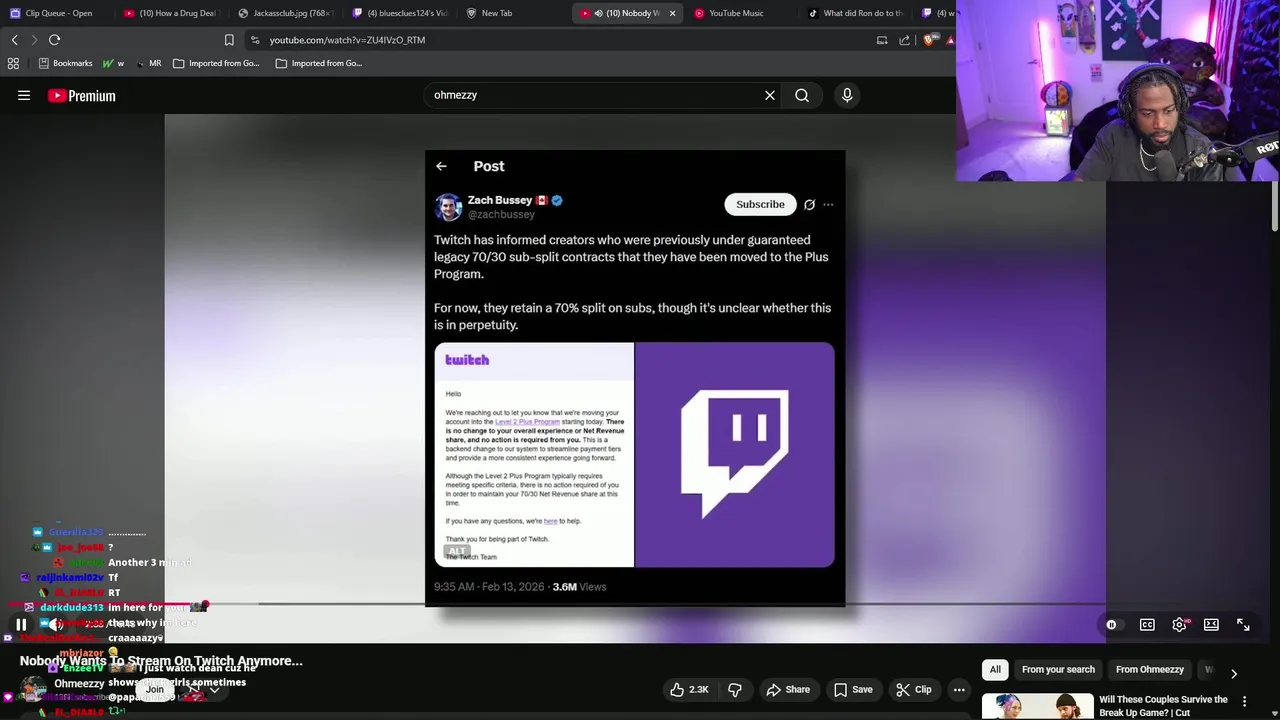Image resolution: width=1280 pixels, height=720 pixels.
Task: Go to YouTube Premium home logo
Action: coord(82,96)
